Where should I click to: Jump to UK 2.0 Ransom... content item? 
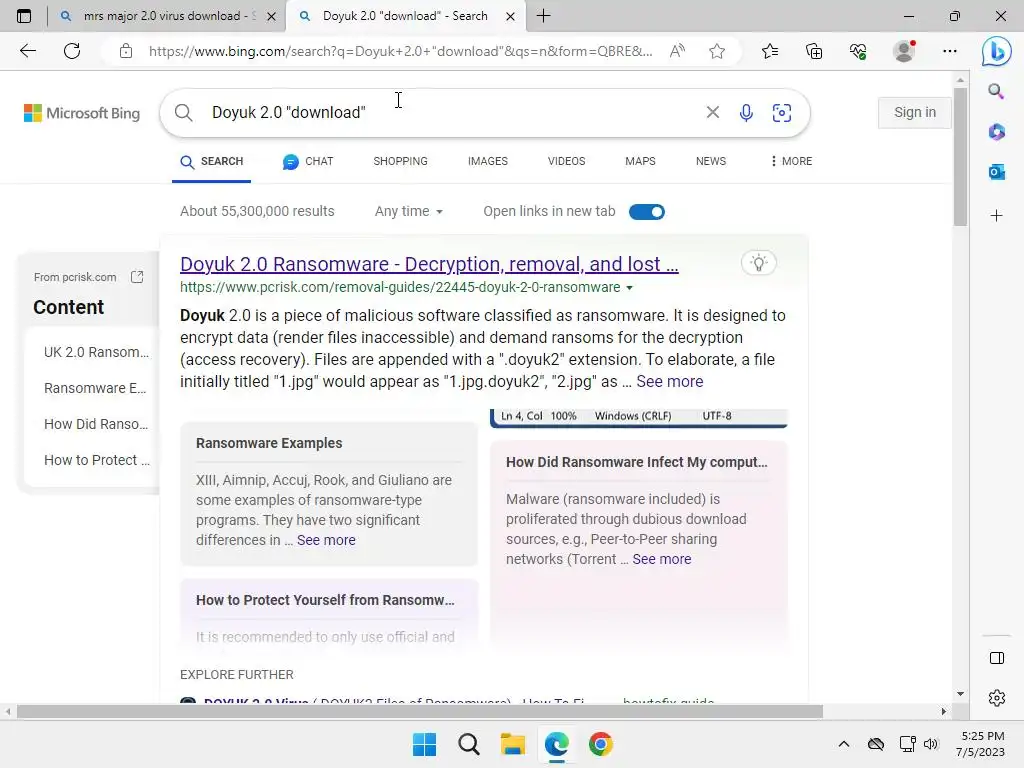[96, 352]
